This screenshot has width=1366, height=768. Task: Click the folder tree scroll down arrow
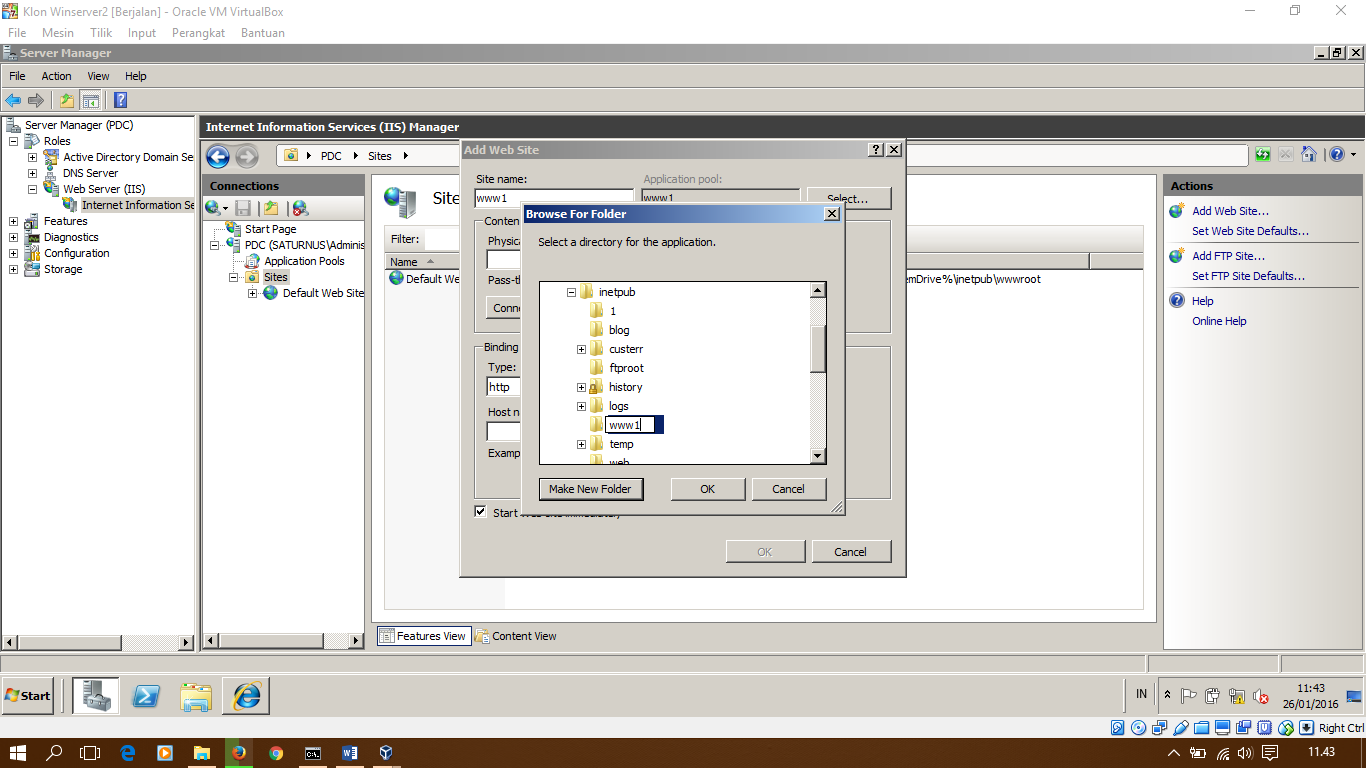click(x=818, y=456)
